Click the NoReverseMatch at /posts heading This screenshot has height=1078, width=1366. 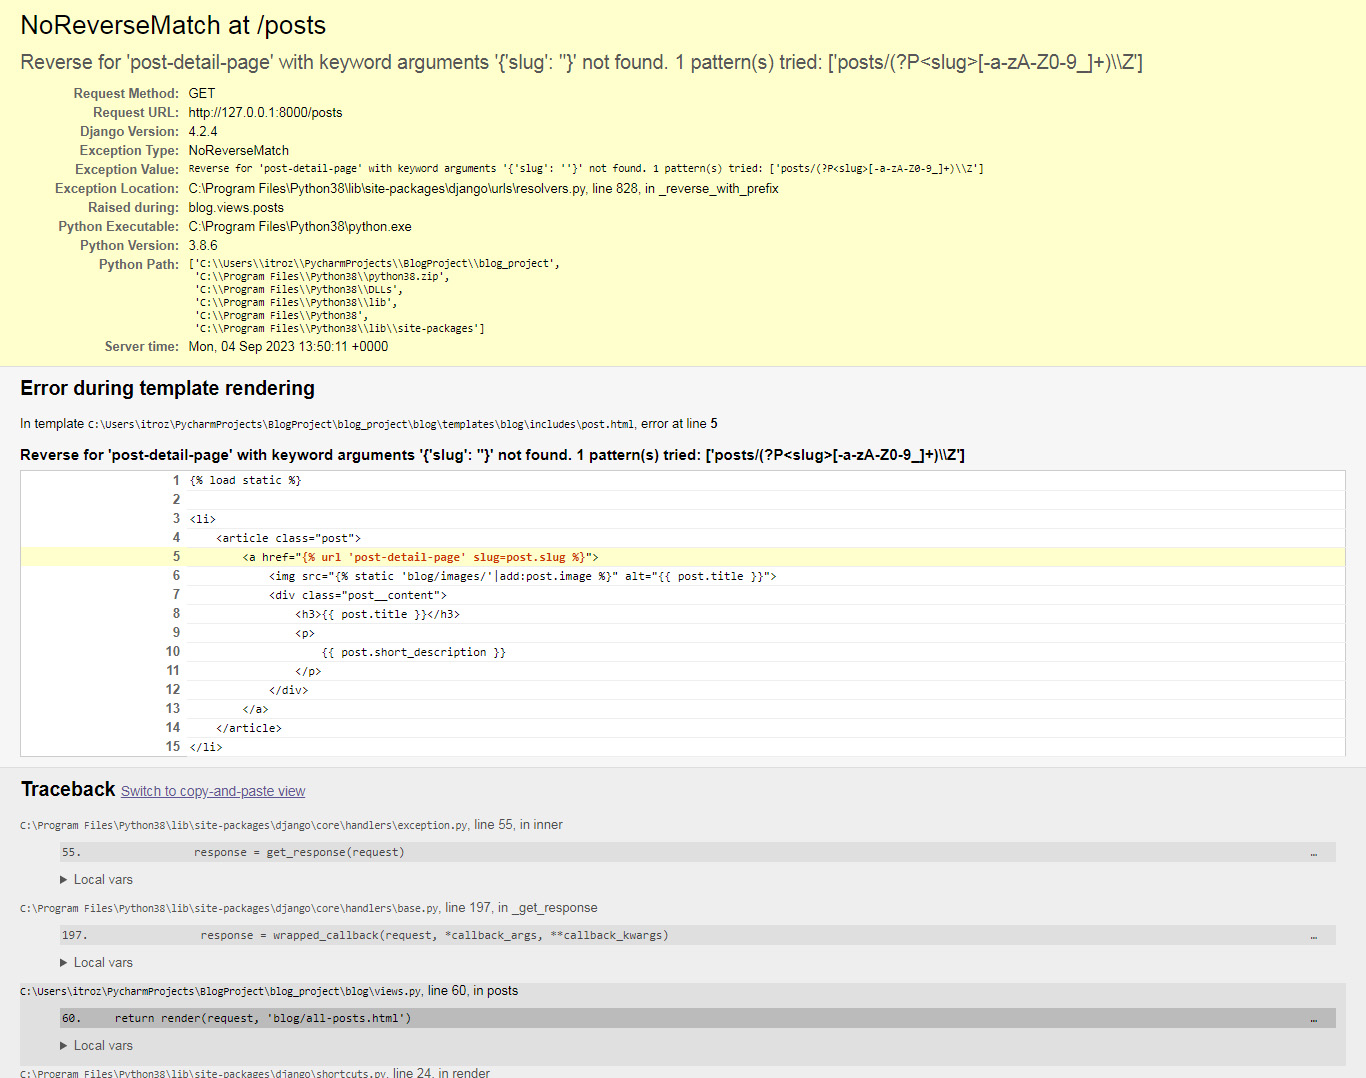click(173, 25)
